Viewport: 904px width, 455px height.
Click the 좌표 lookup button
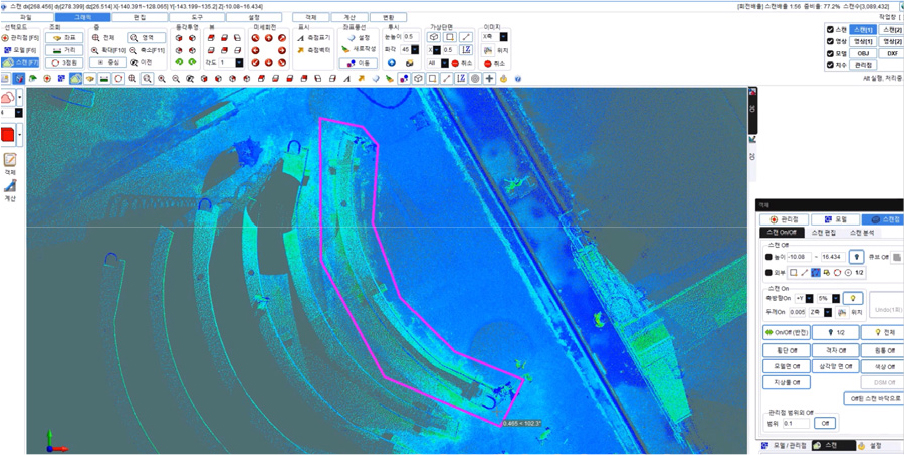tap(64, 37)
